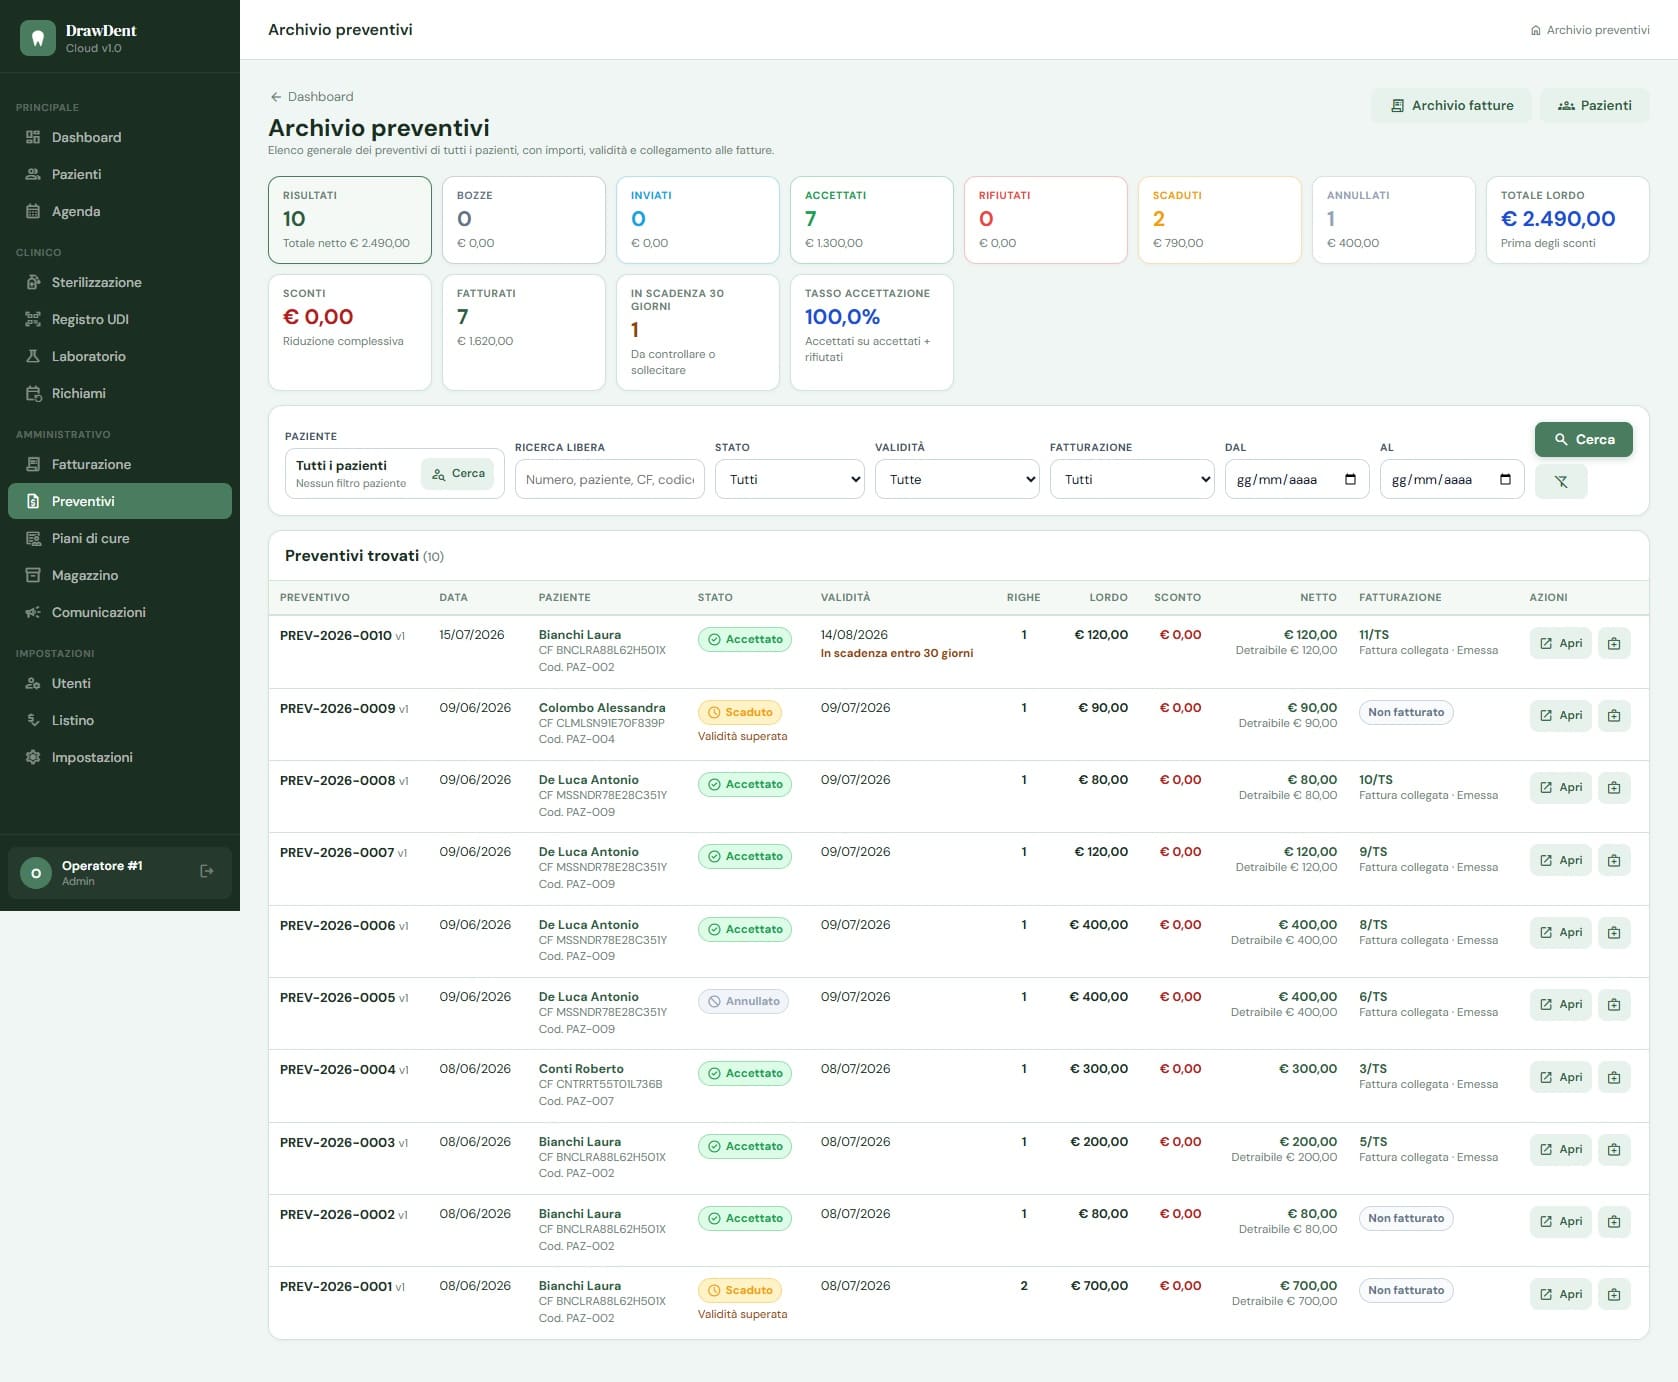Open the Validità dropdown
This screenshot has width=1678, height=1382.
[957, 479]
